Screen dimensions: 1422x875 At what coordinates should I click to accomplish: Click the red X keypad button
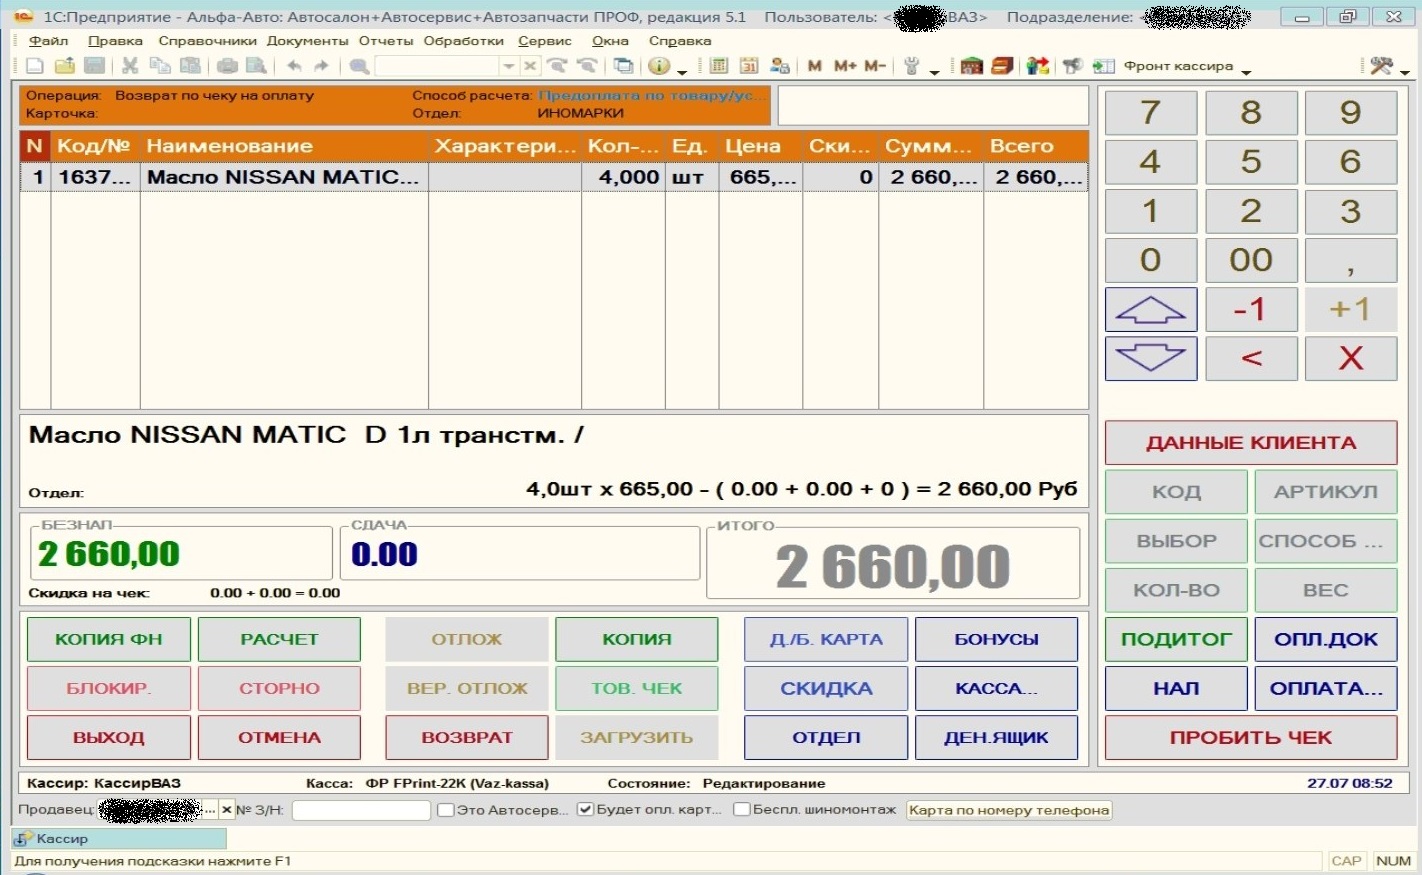1351,358
